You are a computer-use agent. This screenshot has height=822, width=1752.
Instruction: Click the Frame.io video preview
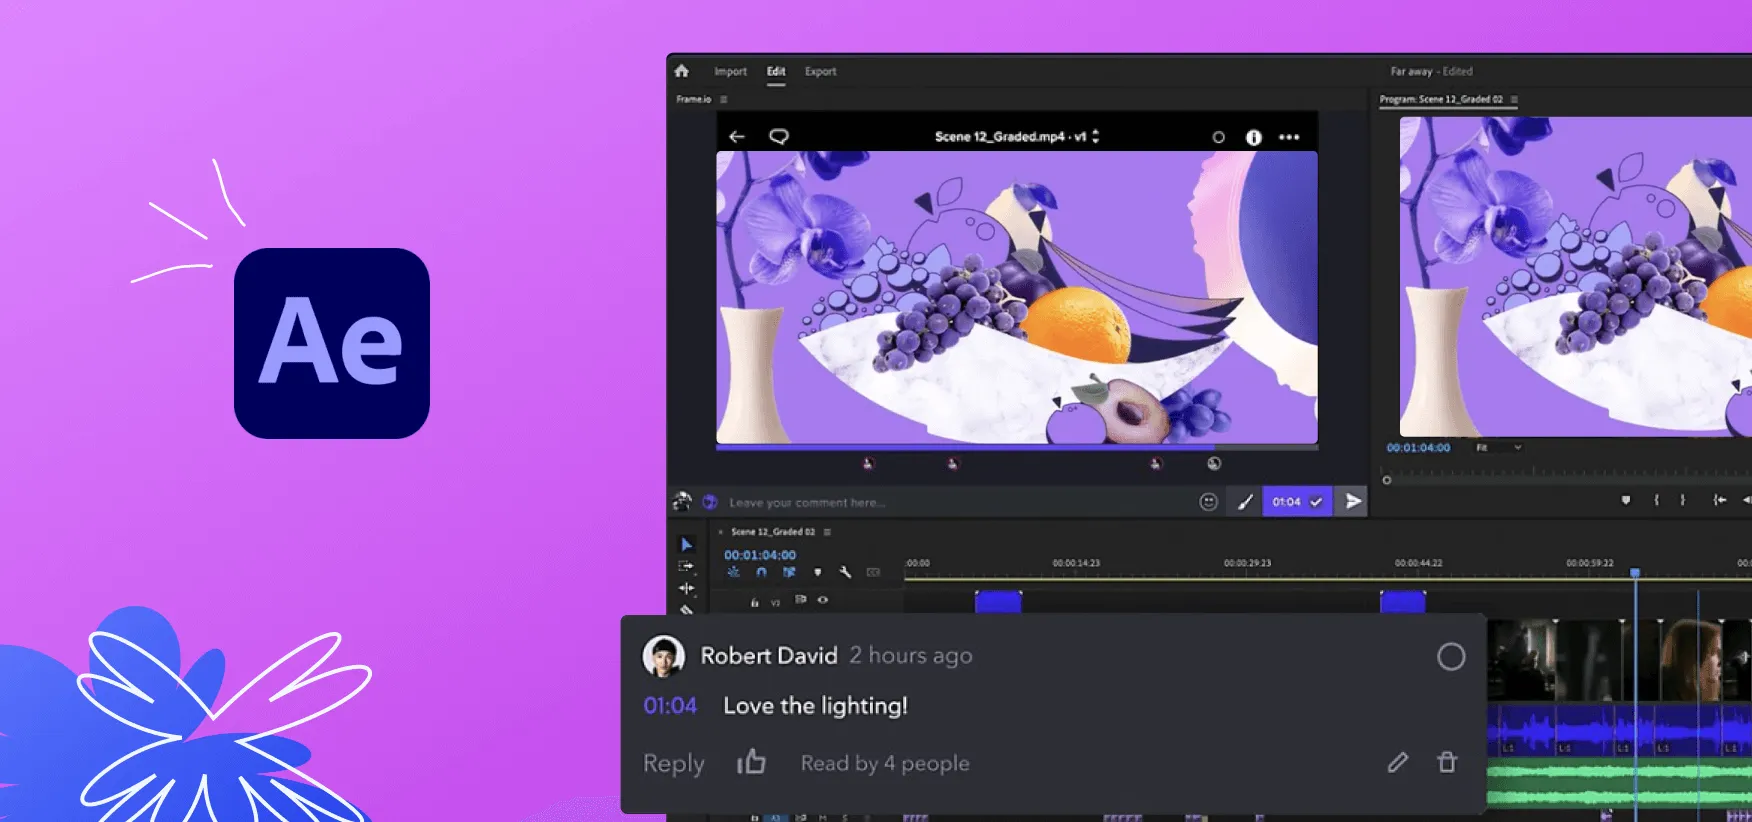(x=1017, y=297)
